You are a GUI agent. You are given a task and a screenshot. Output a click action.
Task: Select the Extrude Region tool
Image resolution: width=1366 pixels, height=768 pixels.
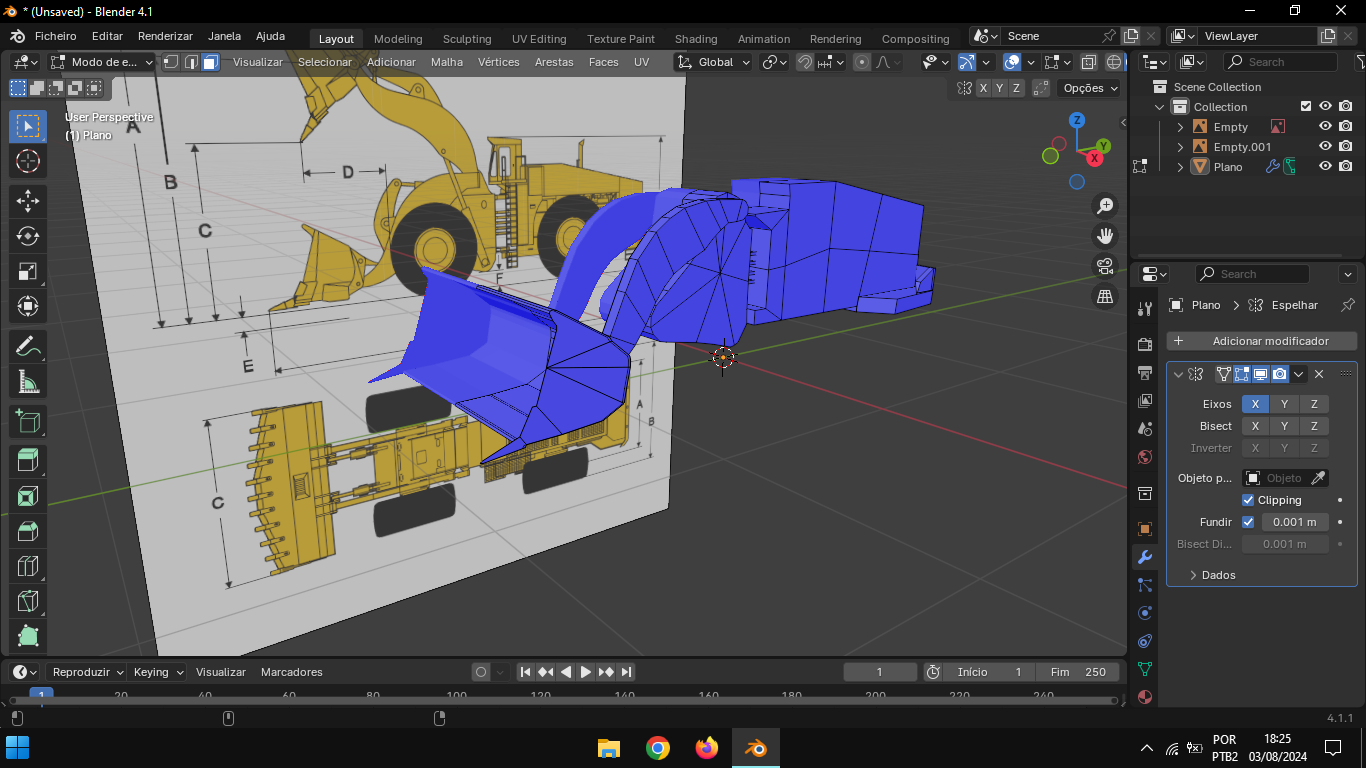(x=28, y=461)
